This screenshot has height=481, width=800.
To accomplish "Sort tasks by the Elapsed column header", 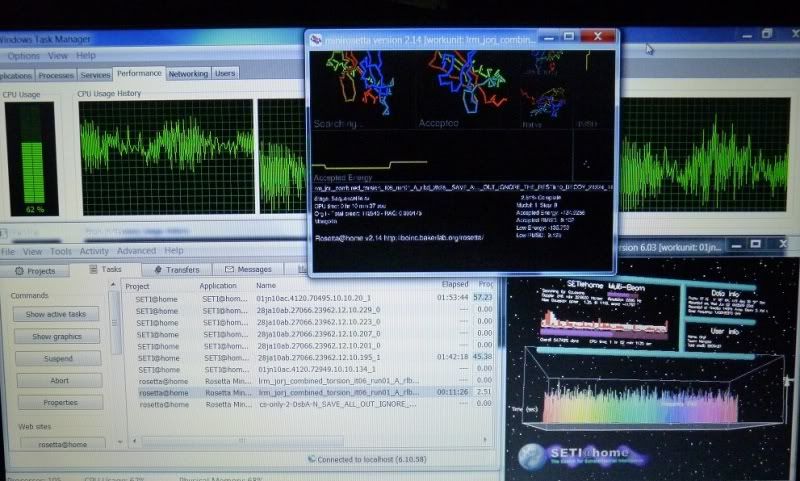I will coord(453,285).
